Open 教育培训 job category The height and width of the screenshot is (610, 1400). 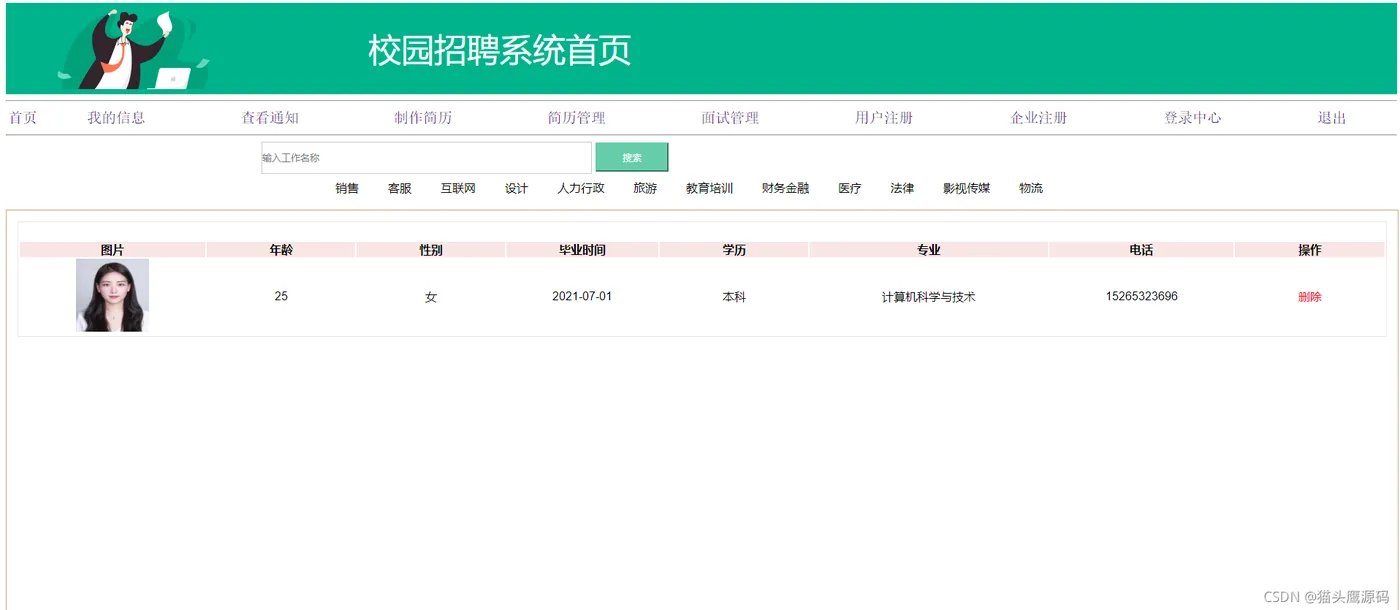pos(710,188)
